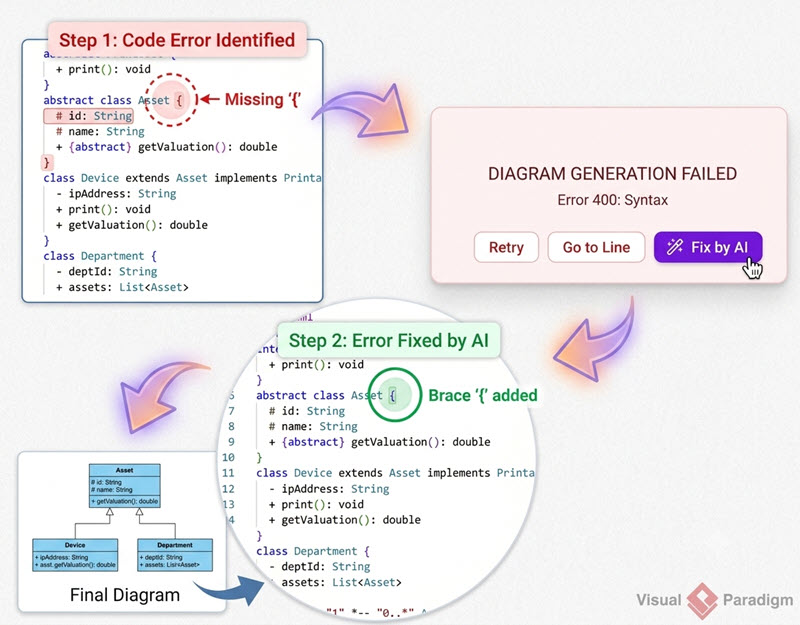
Task: Click line number 12 in the fixed code
Action: click(228, 489)
